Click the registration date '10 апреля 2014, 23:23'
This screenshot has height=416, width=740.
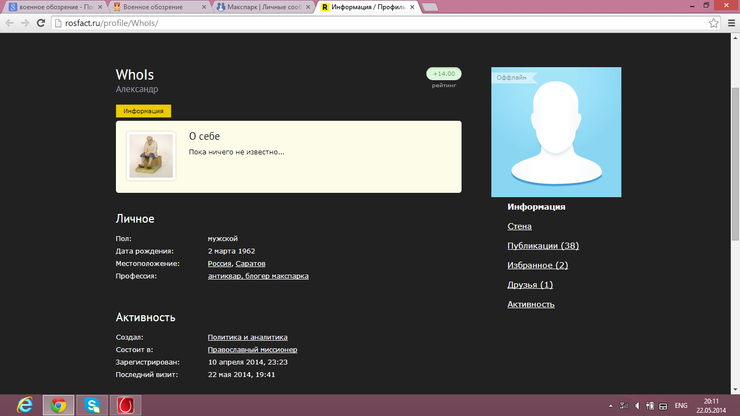point(248,362)
